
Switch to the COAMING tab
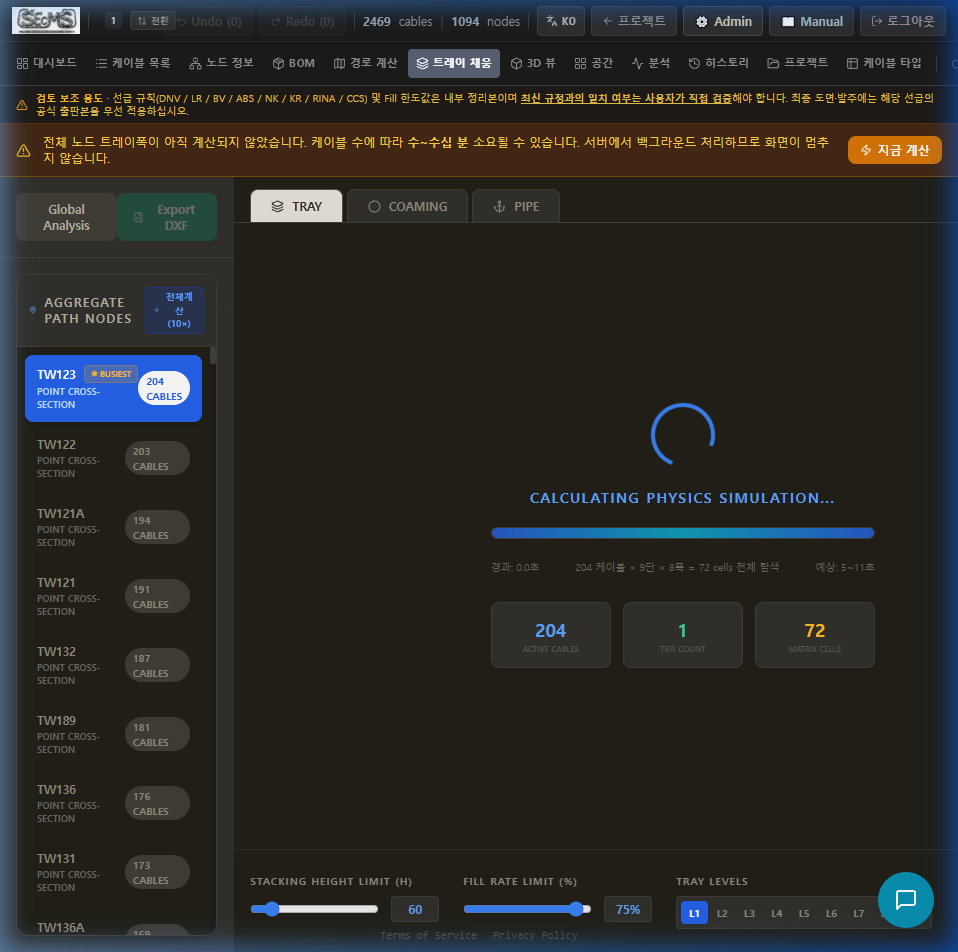(408, 207)
